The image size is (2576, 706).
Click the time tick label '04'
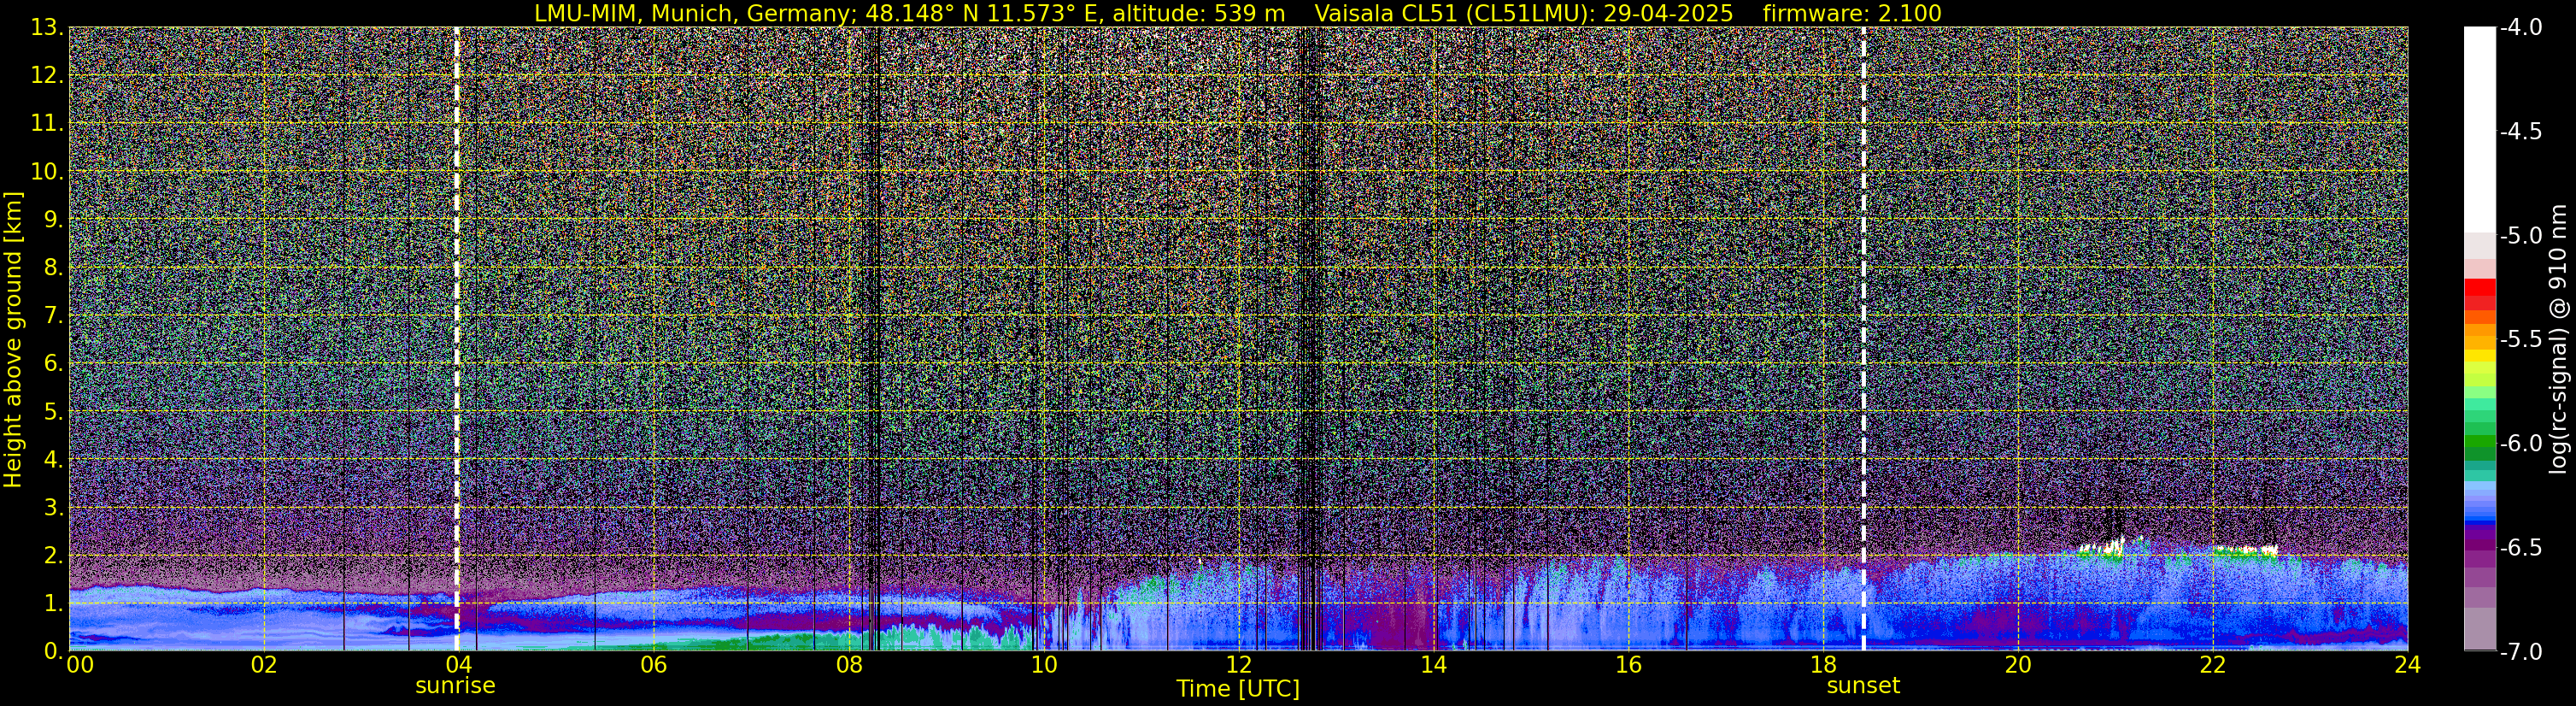pyautogui.click(x=458, y=665)
